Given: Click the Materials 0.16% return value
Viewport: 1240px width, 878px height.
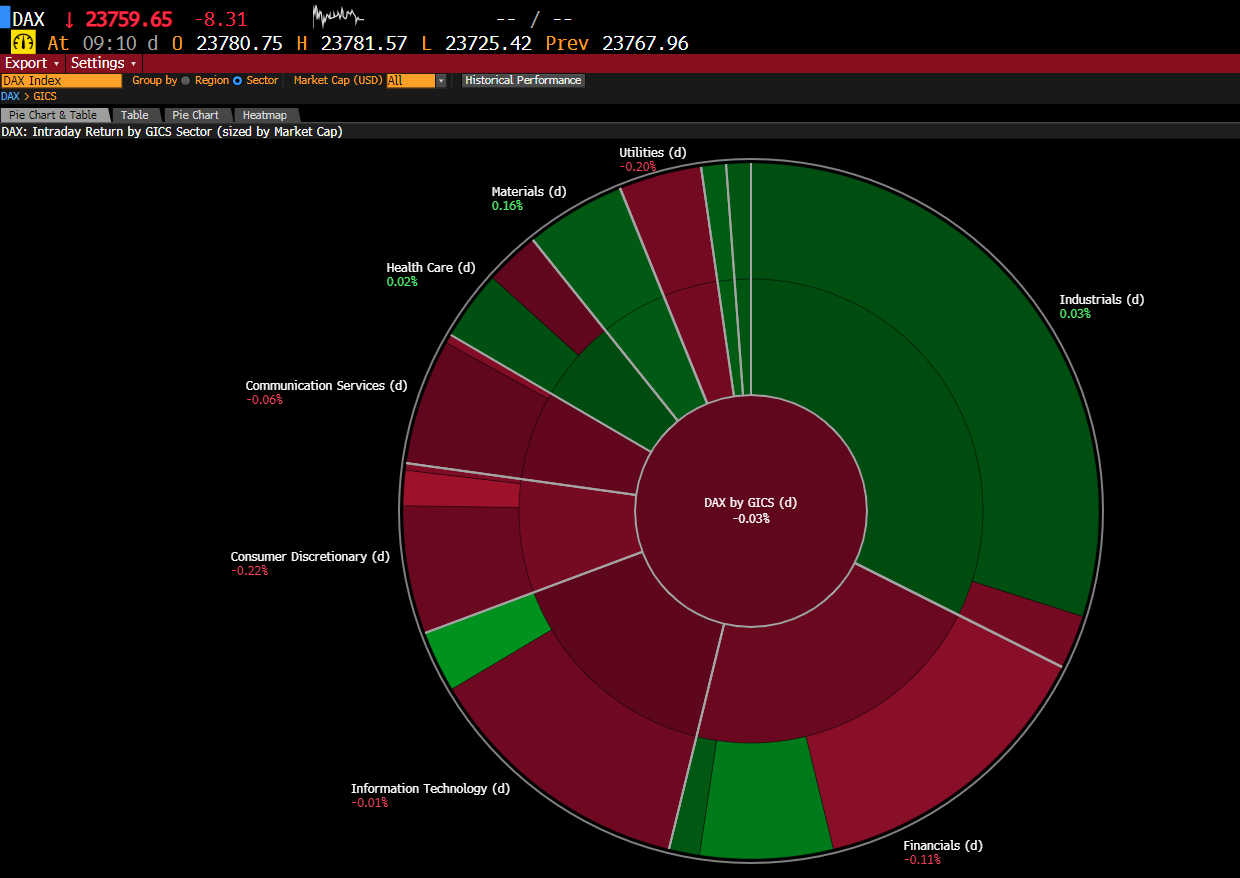Looking at the screenshot, I should tap(507, 205).
